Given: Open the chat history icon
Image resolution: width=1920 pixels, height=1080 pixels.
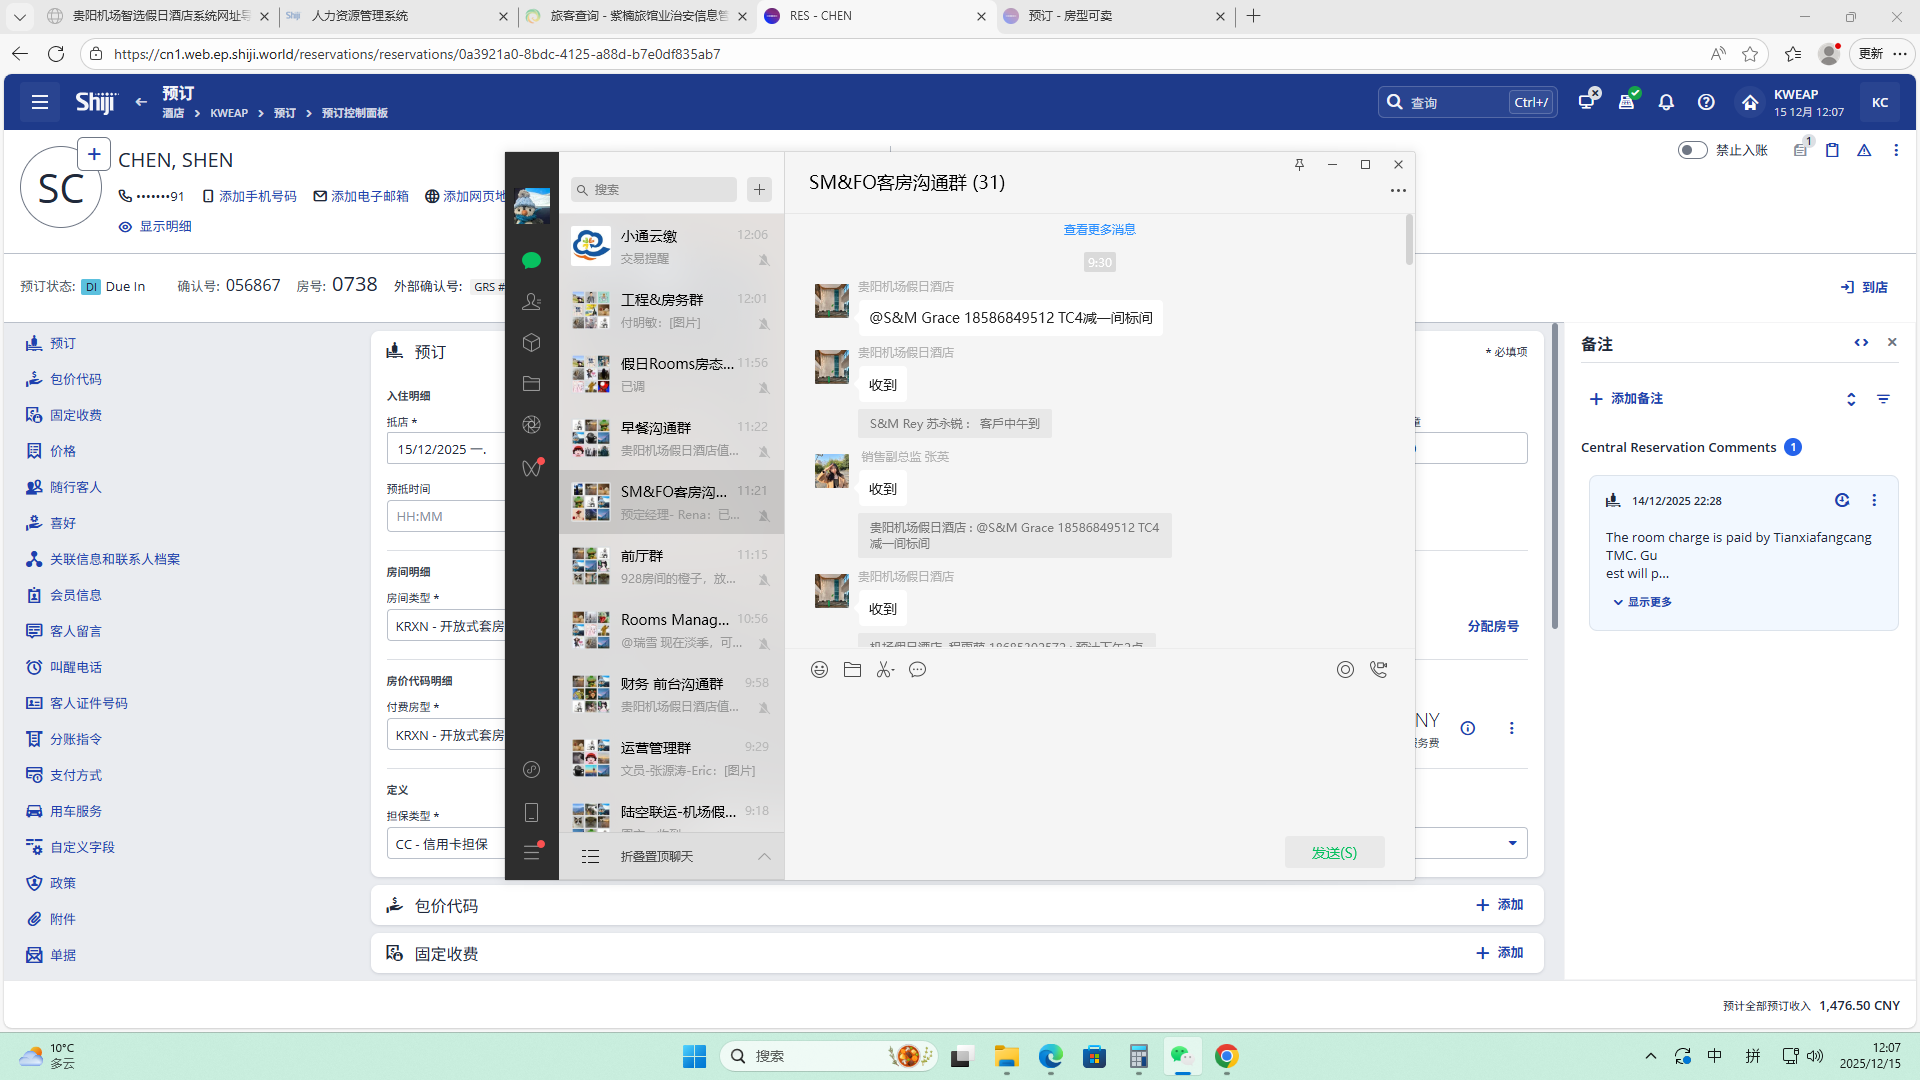Looking at the screenshot, I should click(917, 670).
